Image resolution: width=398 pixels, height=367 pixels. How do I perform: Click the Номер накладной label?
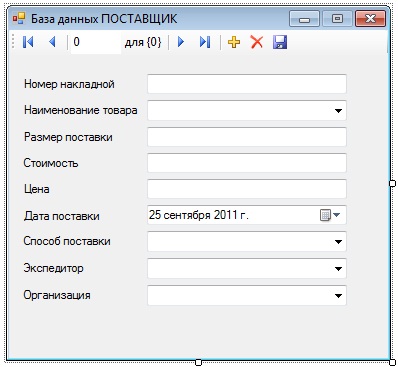(x=69, y=84)
